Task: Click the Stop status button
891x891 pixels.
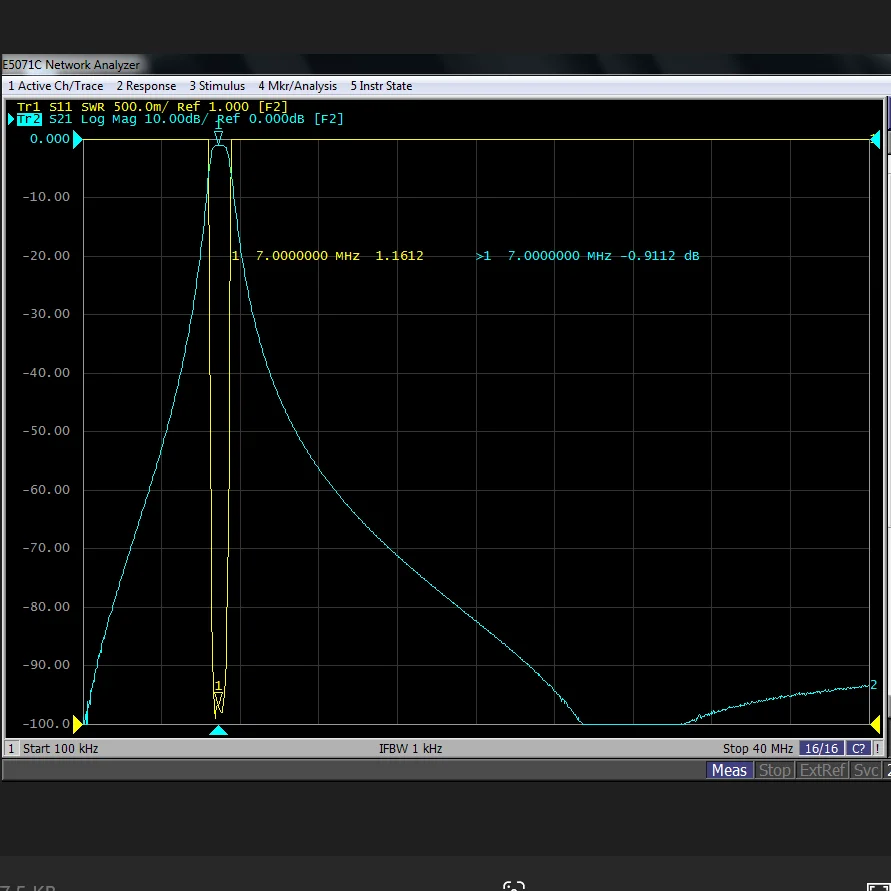Action: click(775, 770)
